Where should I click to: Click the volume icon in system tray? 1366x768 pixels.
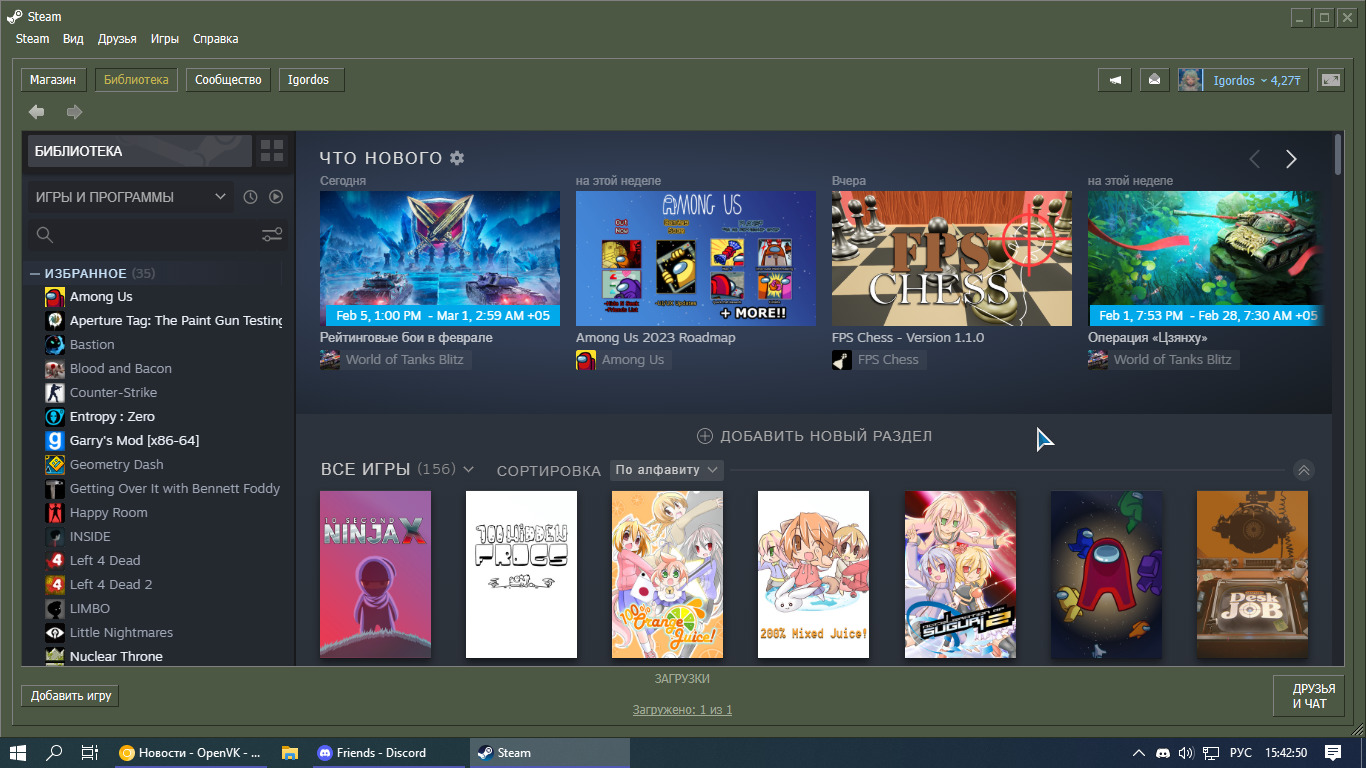coord(1187,753)
